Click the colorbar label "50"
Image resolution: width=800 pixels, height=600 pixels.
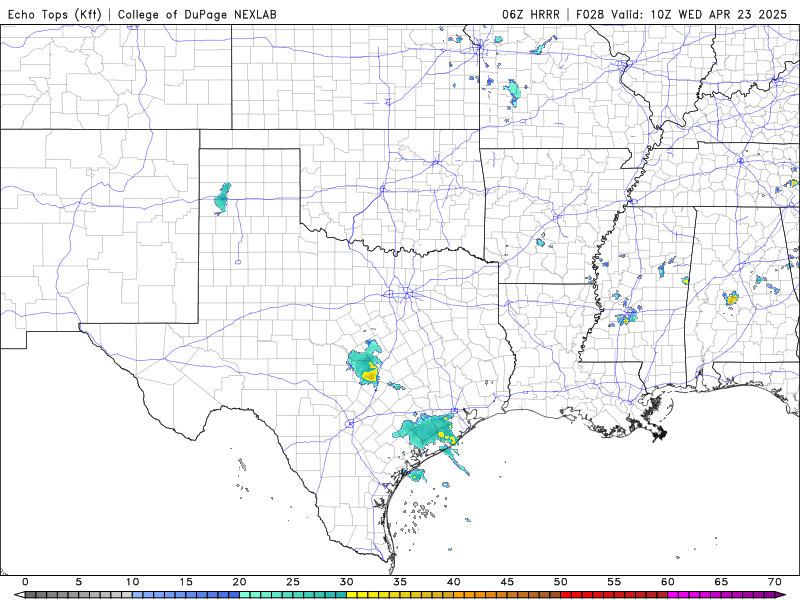pos(561,582)
